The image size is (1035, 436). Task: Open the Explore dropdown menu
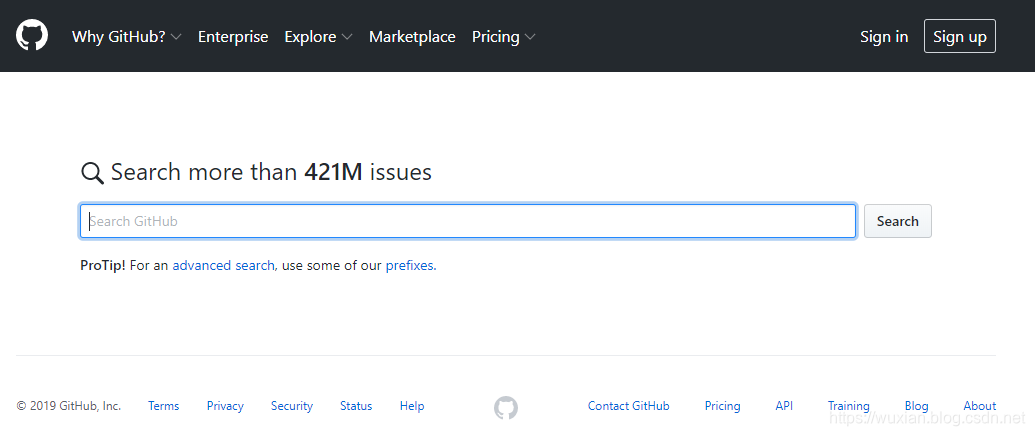[x=318, y=37]
